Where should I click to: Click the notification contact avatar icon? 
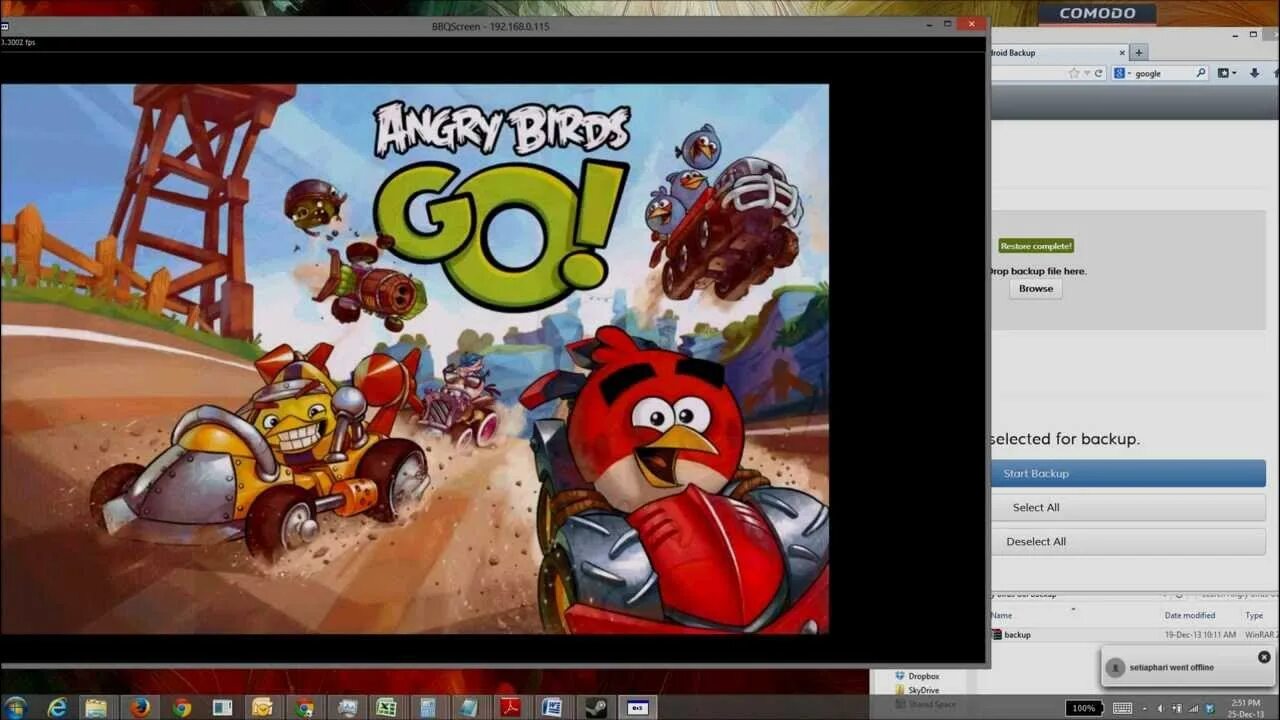coord(1116,667)
